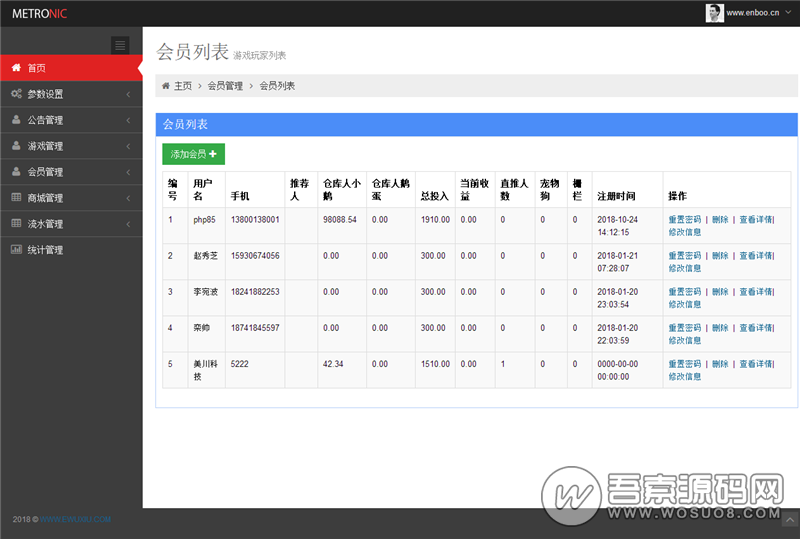Click the user icon beside 公告管理
Image resolution: width=800 pixels, height=539 pixels.
point(16,120)
